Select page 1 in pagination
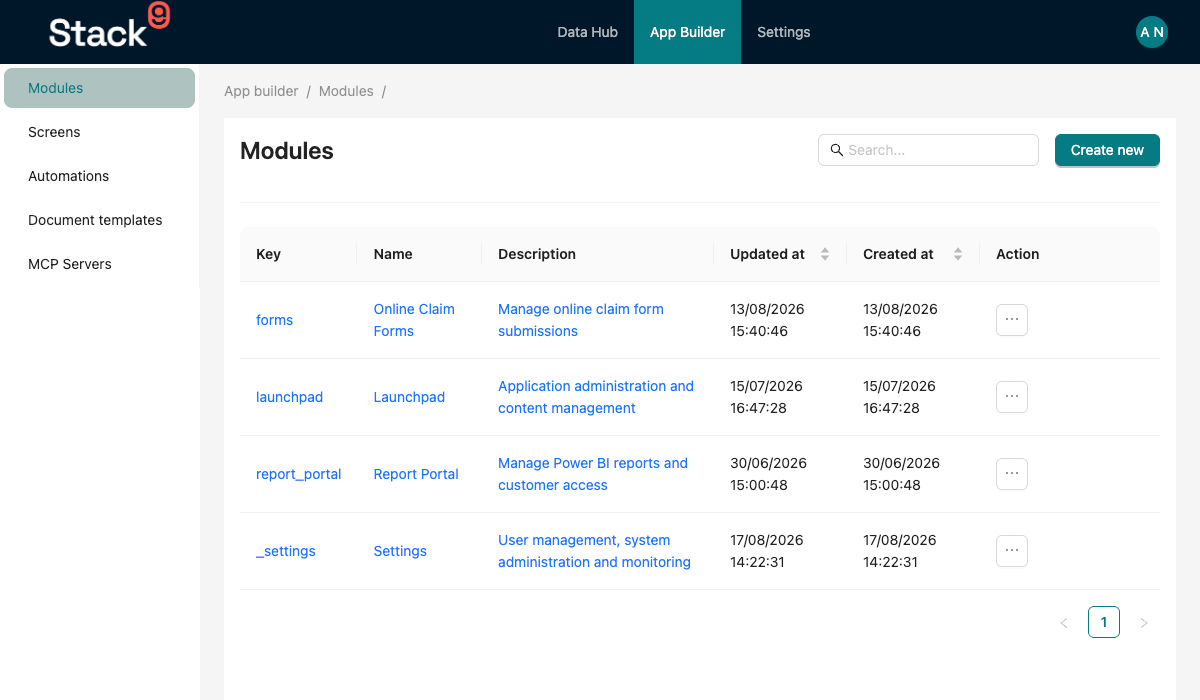The height and width of the screenshot is (700, 1200). [1104, 622]
